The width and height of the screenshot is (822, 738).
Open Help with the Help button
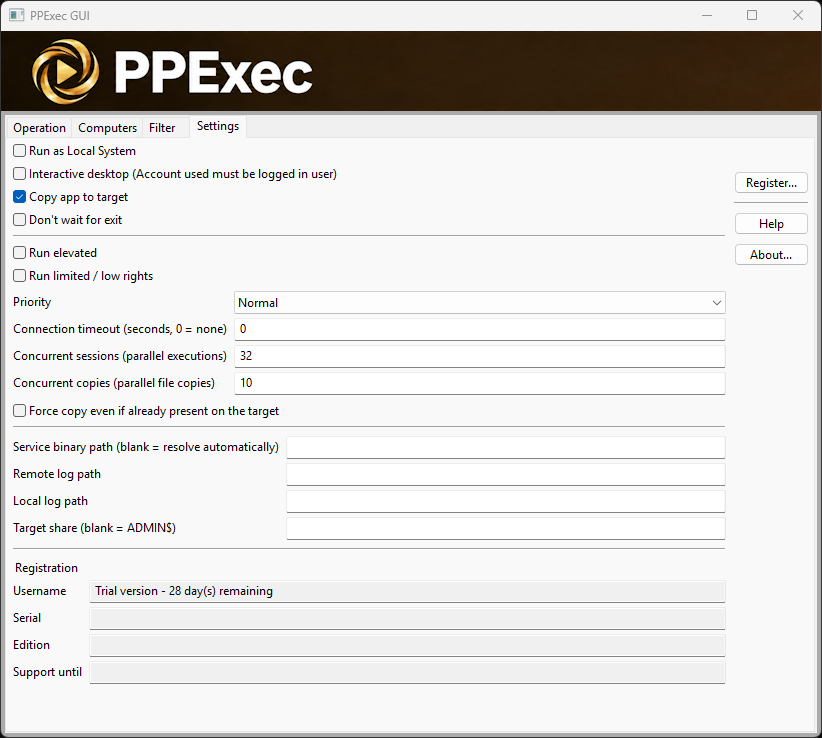click(x=771, y=224)
